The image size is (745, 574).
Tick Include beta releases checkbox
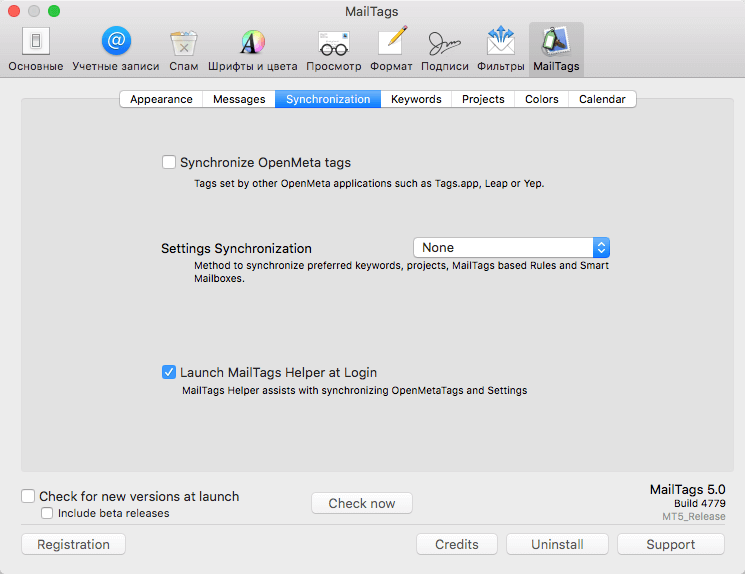click(47, 513)
